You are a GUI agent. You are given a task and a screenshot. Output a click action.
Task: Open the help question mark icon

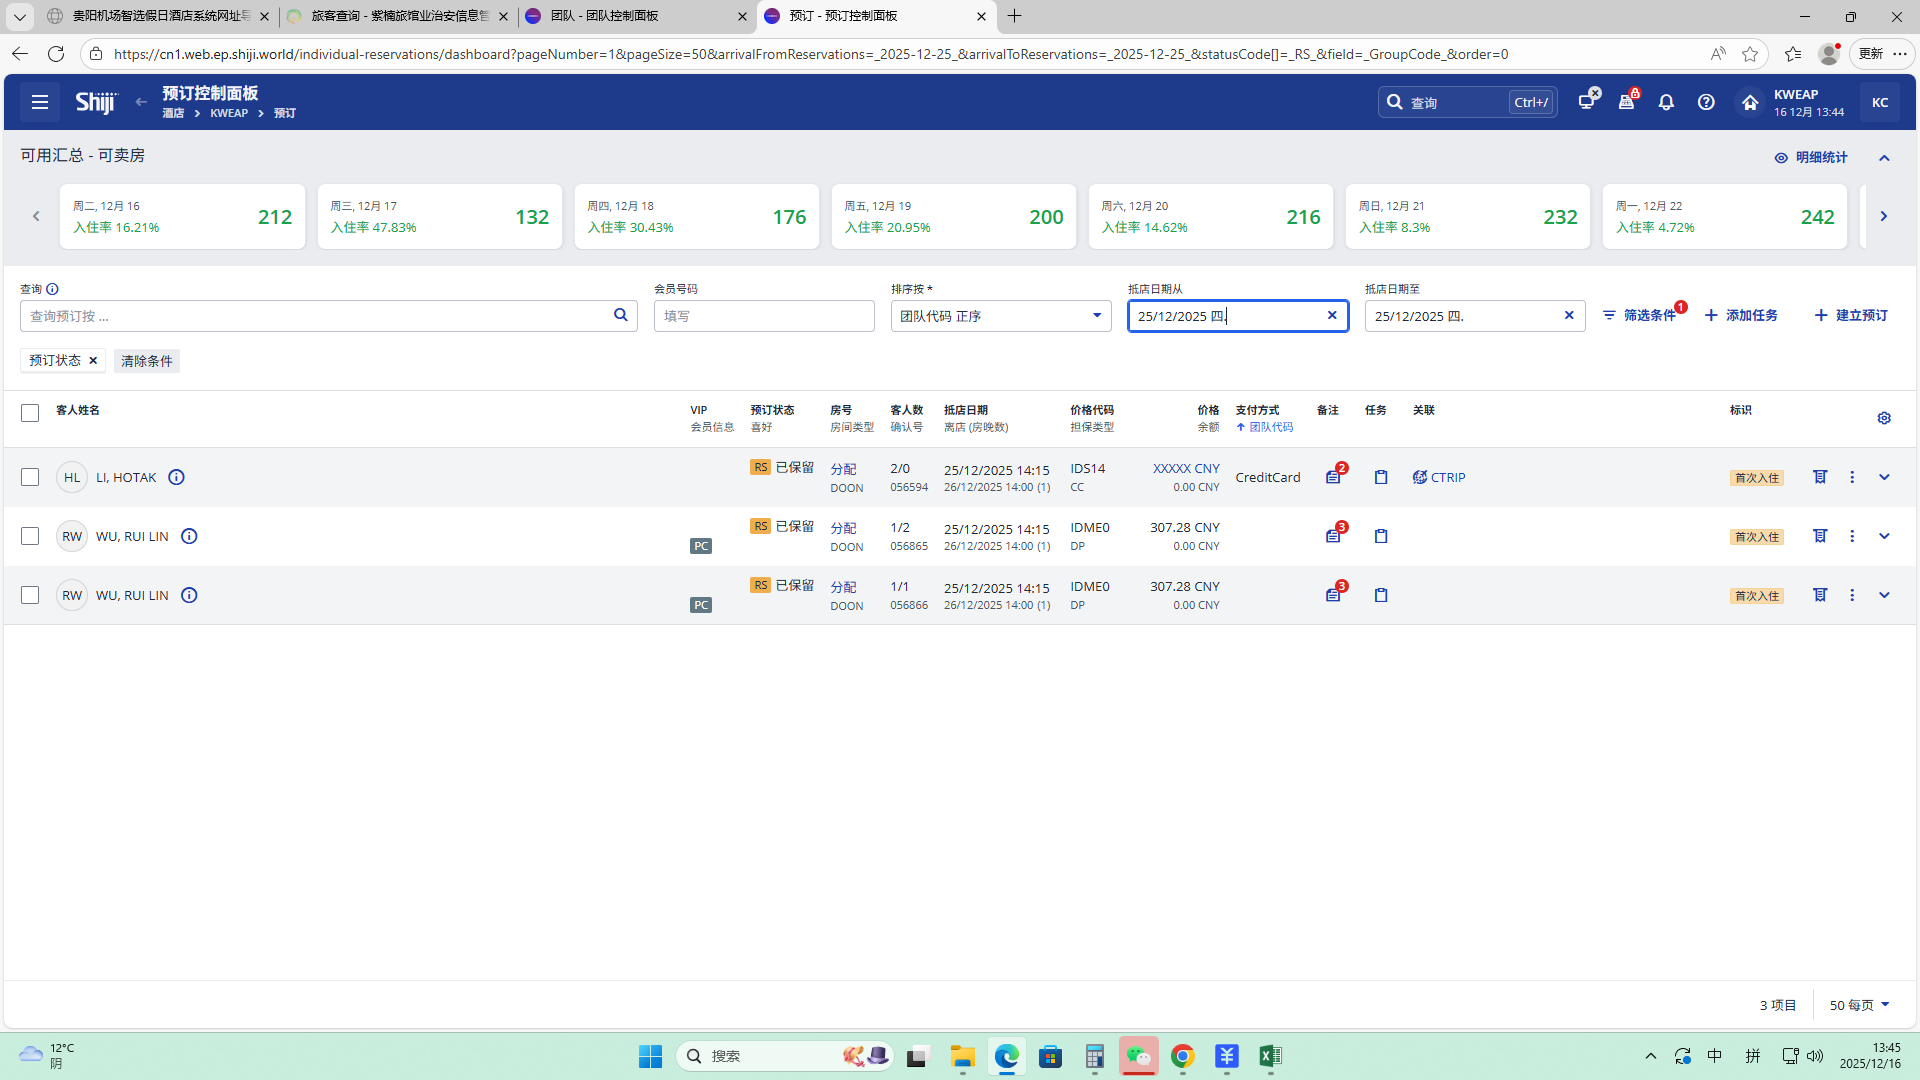point(1706,102)
